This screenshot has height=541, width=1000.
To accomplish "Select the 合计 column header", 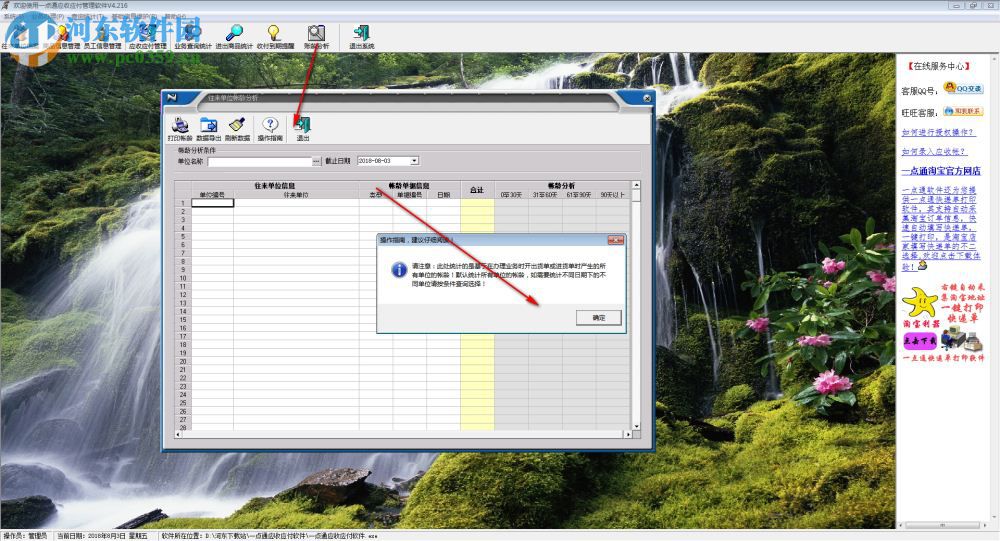I will pyautogui.click(x=477, y=190).
